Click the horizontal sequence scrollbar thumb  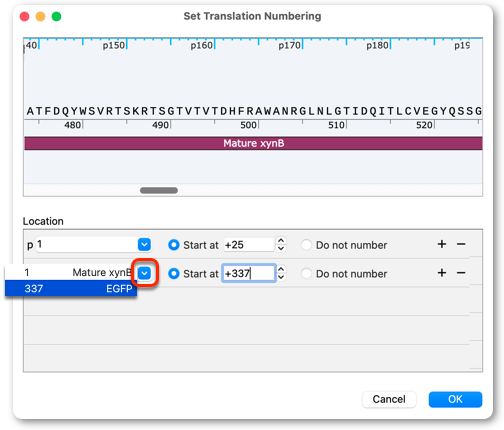pyautogui.click(x=159, y=190)
